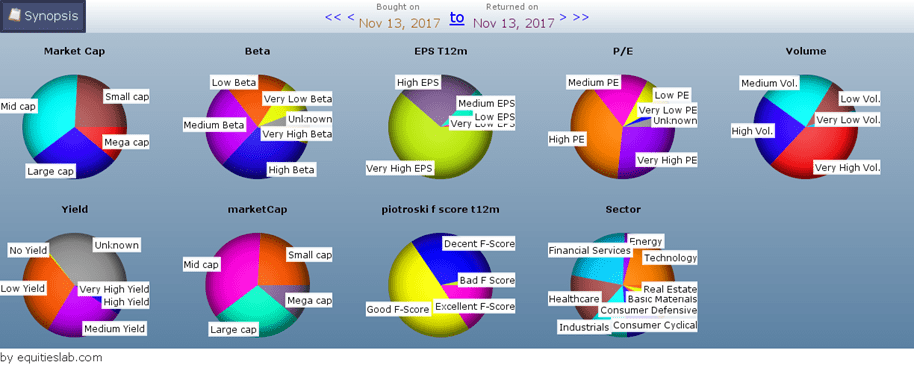Select the Good F-Score label
Image resolution: width=914 pixels, height=365 pixels.
coord(398,310)
